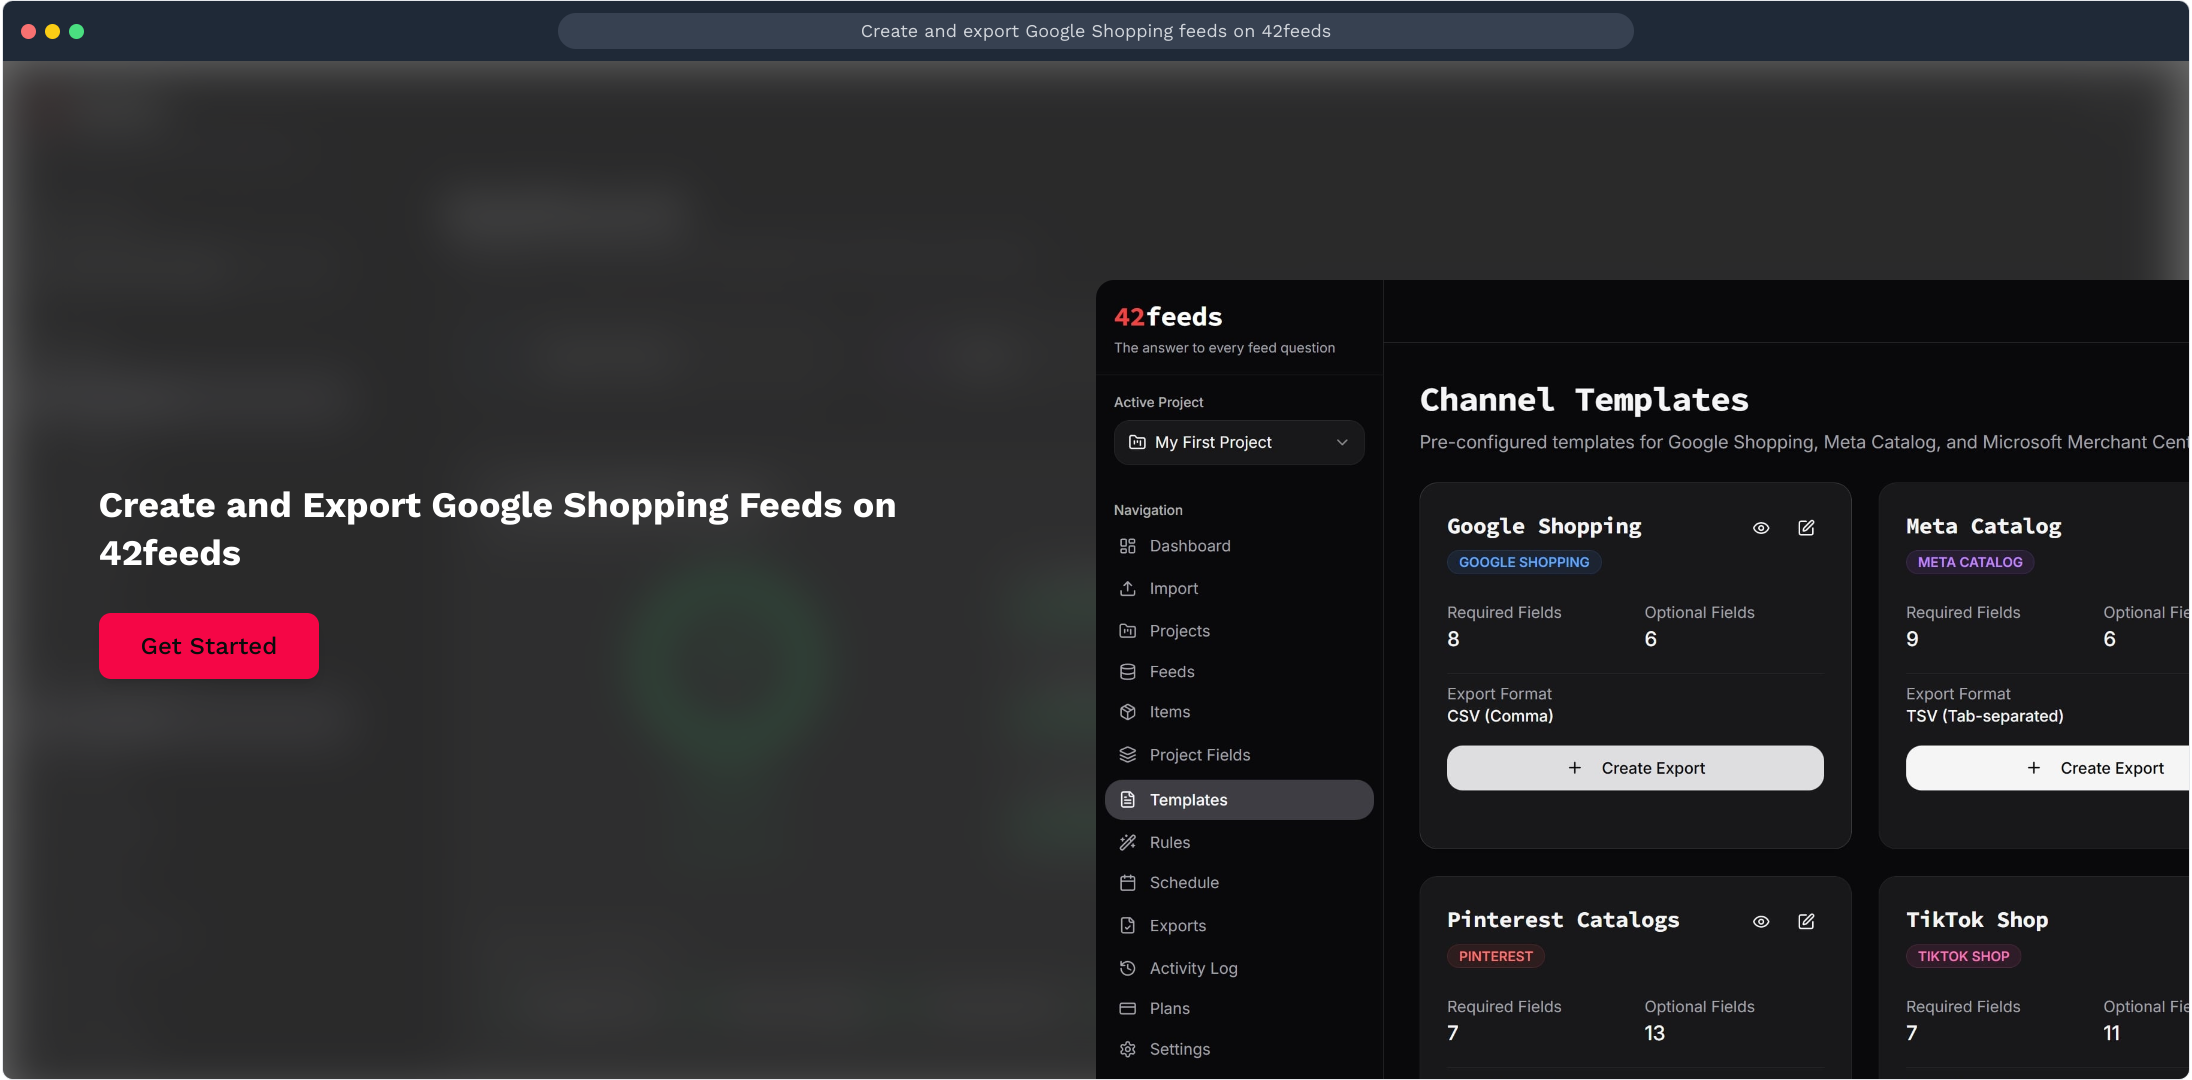Viewport: 2192px width, 1080px height.
Task: Click the Feeds database icon
Action: point(1127,672)
